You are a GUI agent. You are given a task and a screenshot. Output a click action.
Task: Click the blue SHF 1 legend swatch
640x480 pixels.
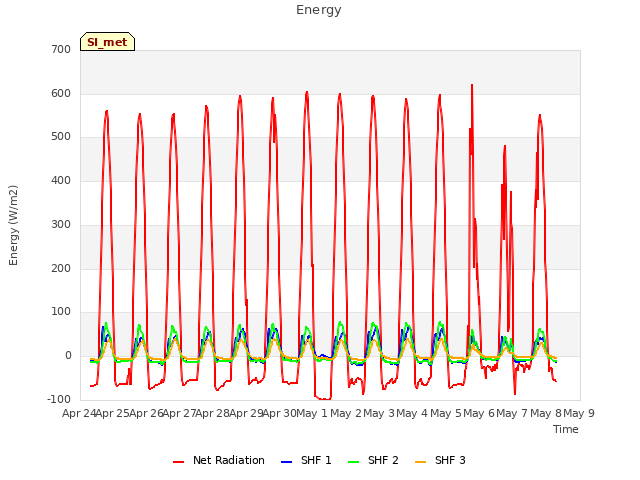(287, 462)
